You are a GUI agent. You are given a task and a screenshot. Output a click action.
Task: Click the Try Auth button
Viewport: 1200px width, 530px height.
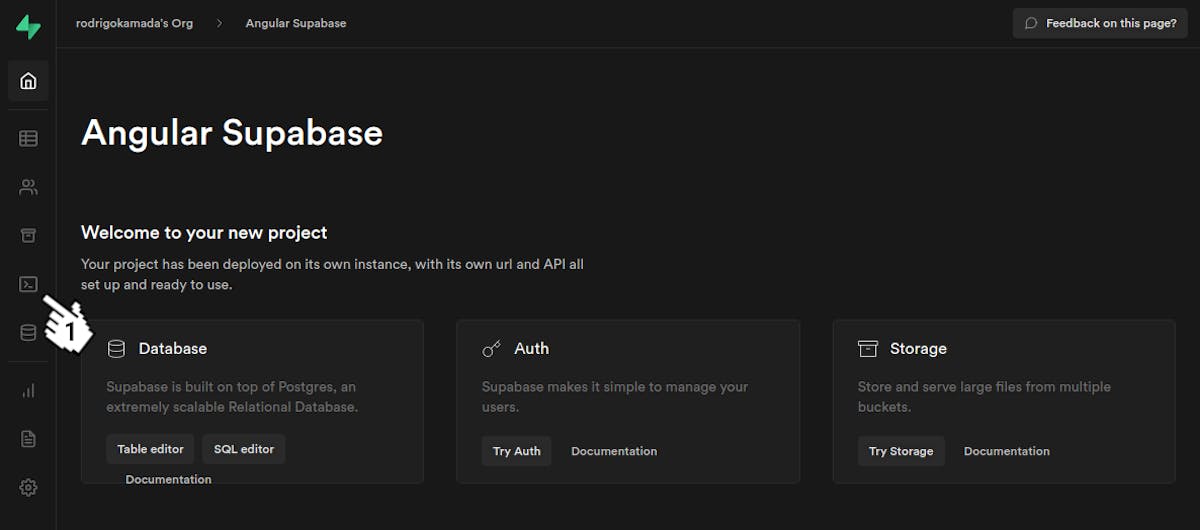(516, 451)
